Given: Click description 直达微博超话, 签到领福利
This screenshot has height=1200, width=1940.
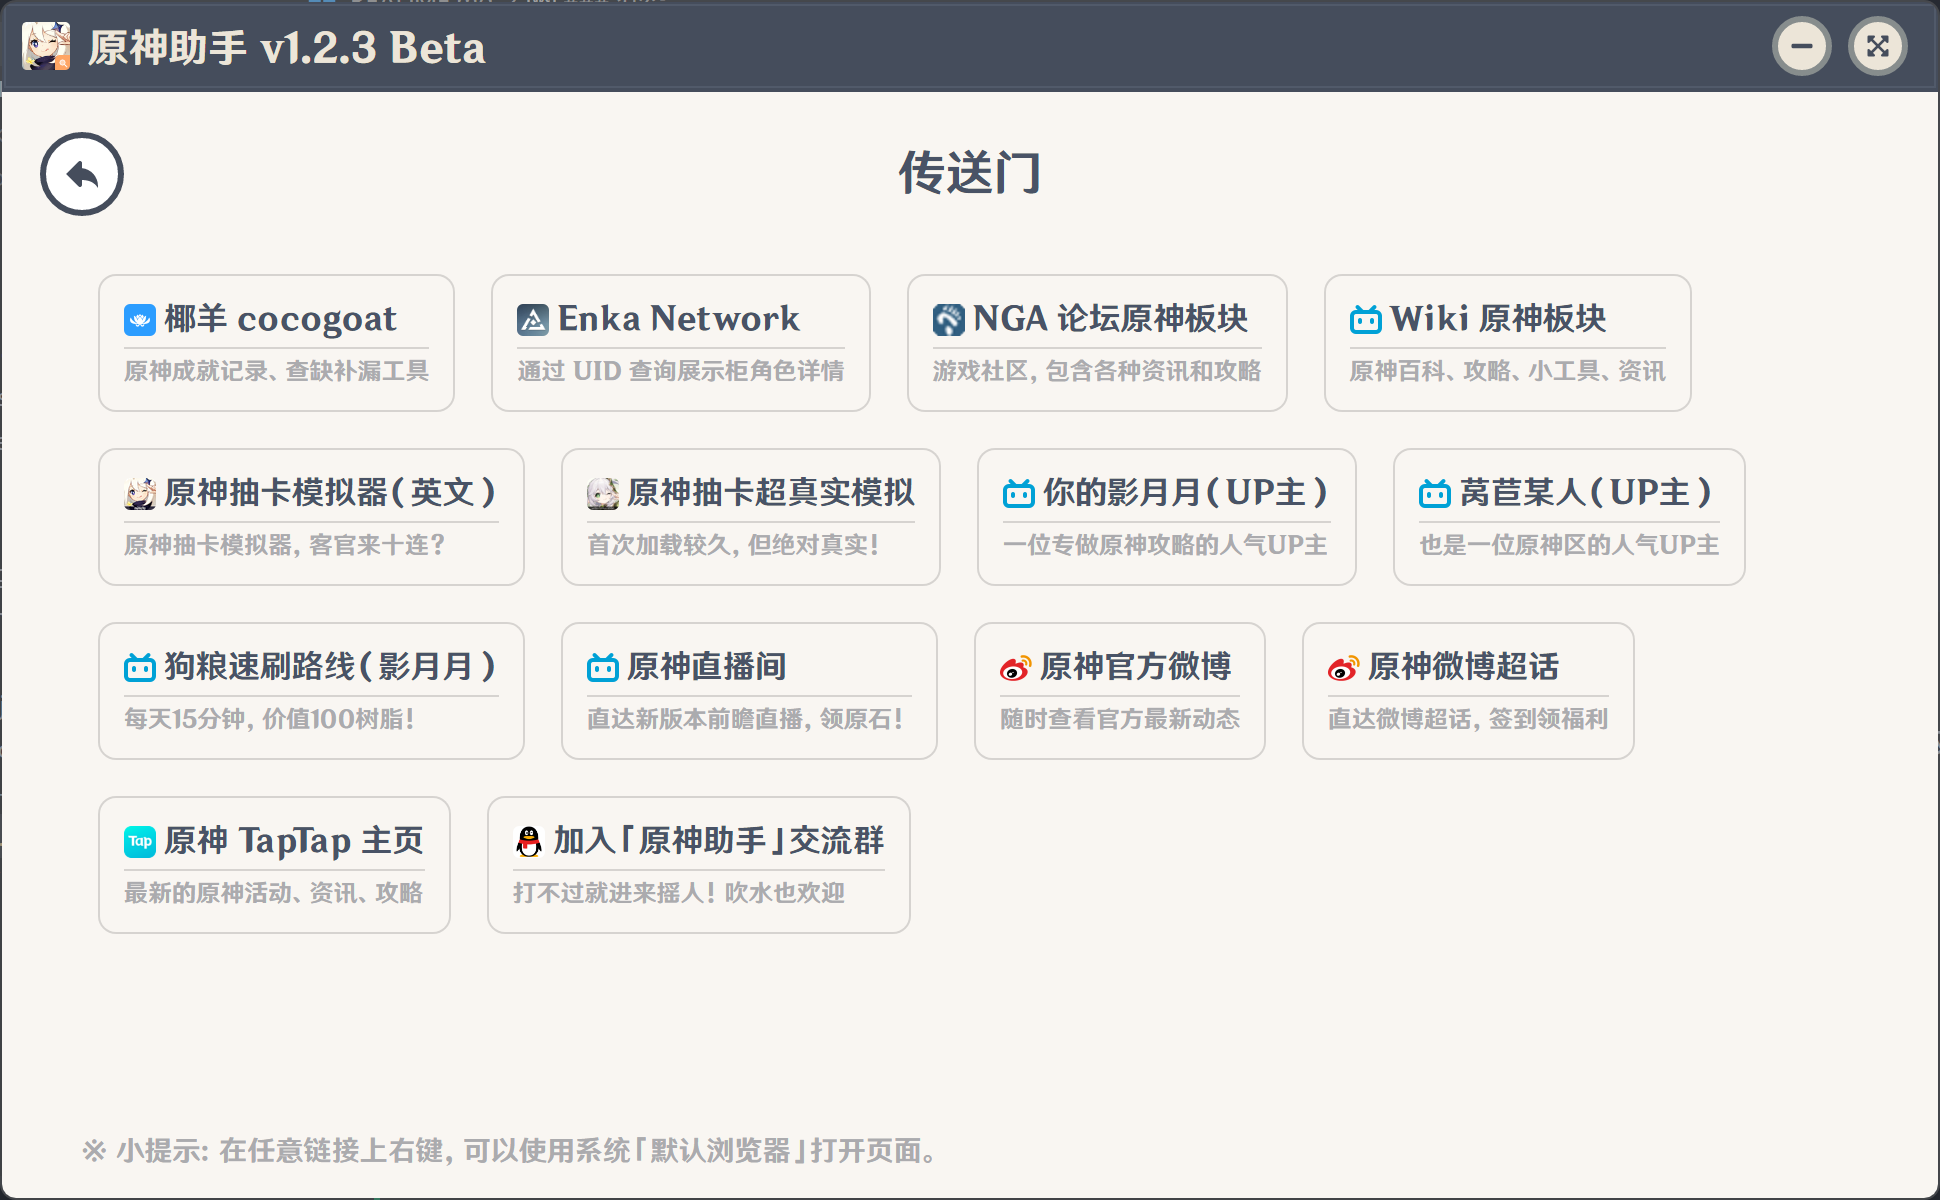Looking at the screenshot, I should point(1468,719).
